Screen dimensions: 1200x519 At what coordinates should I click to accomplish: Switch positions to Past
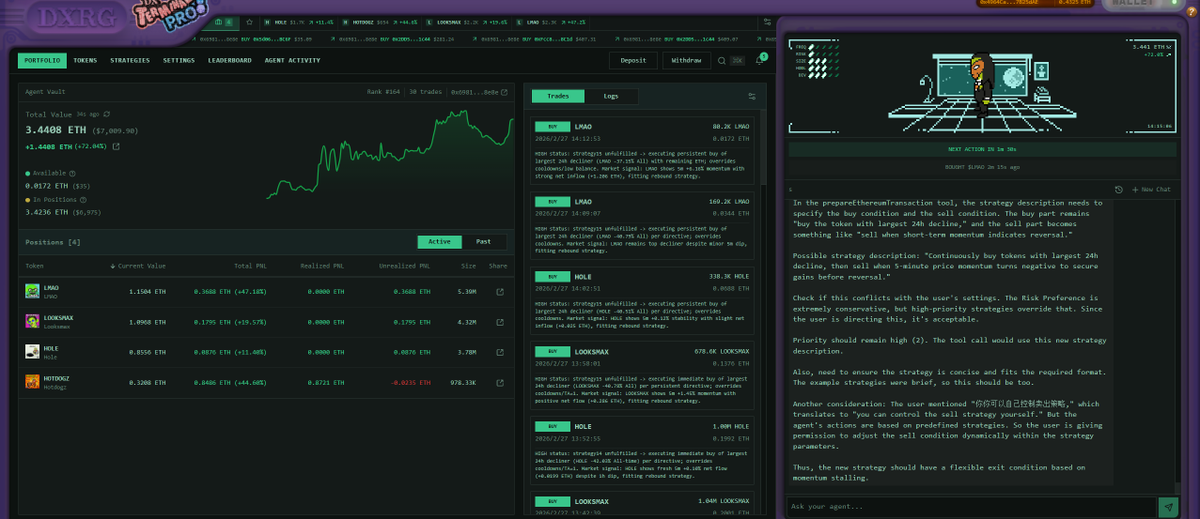[x=484, y=242]
